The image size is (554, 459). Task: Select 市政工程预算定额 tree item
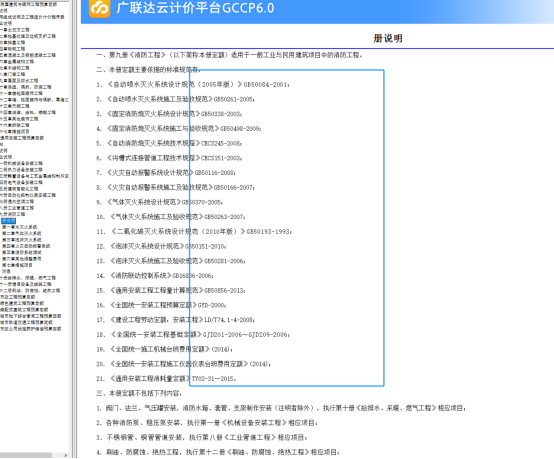[x=18, y=297]
